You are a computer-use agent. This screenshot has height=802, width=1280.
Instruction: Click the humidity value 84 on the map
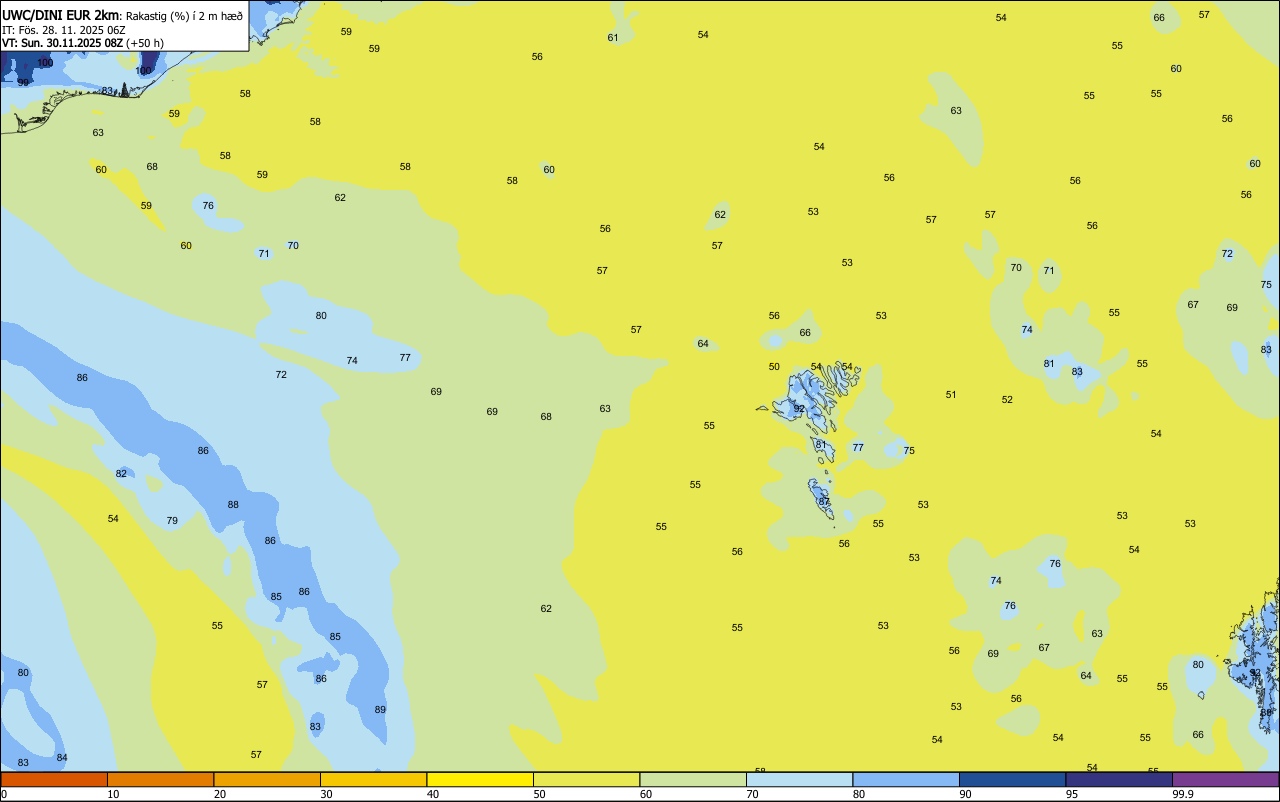click(62, 758)
